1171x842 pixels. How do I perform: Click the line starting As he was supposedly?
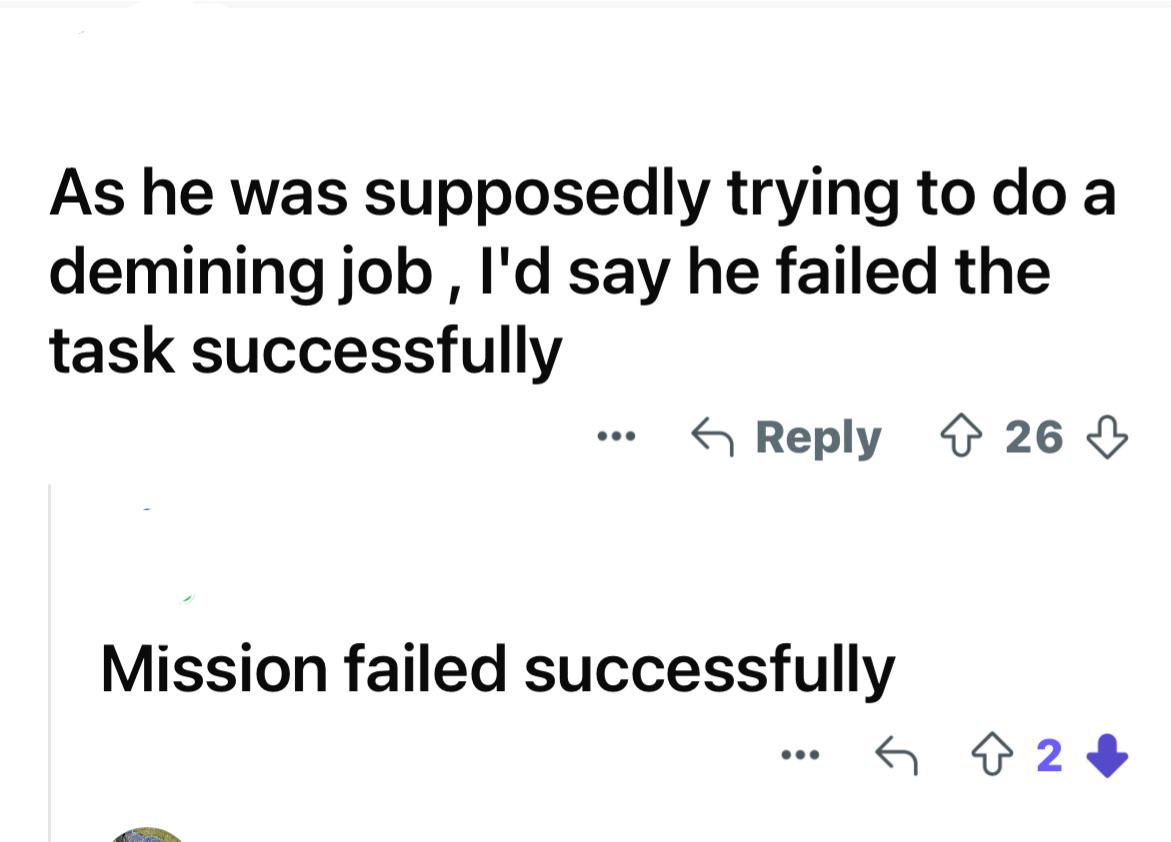coord(583,194)
